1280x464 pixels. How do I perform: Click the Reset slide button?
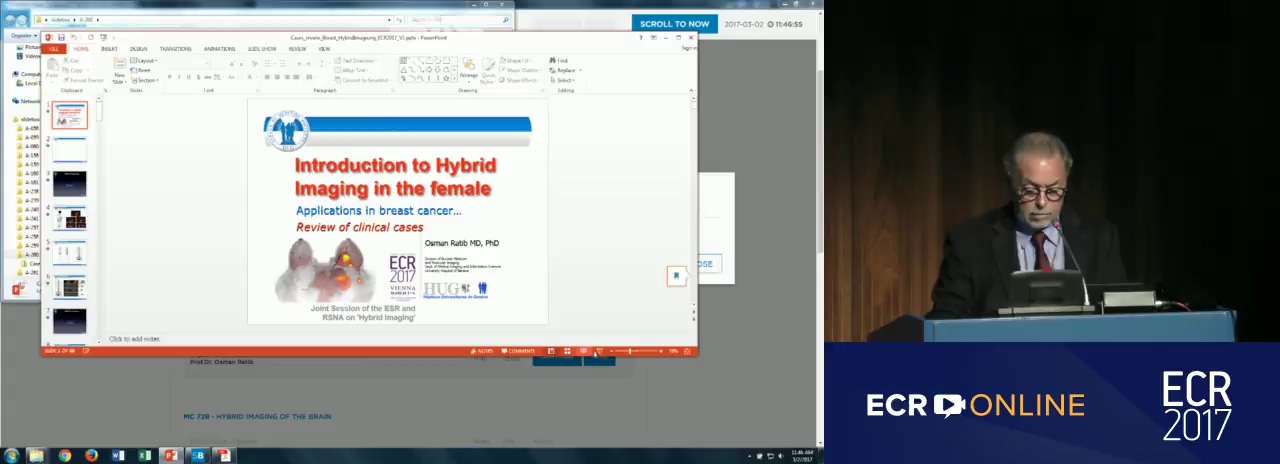tap(143, 70)
